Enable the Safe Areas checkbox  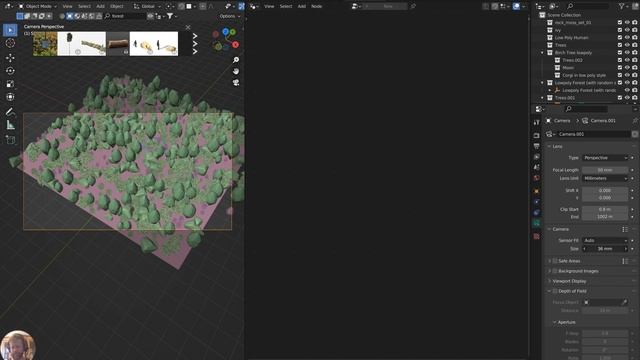(555, 261)
